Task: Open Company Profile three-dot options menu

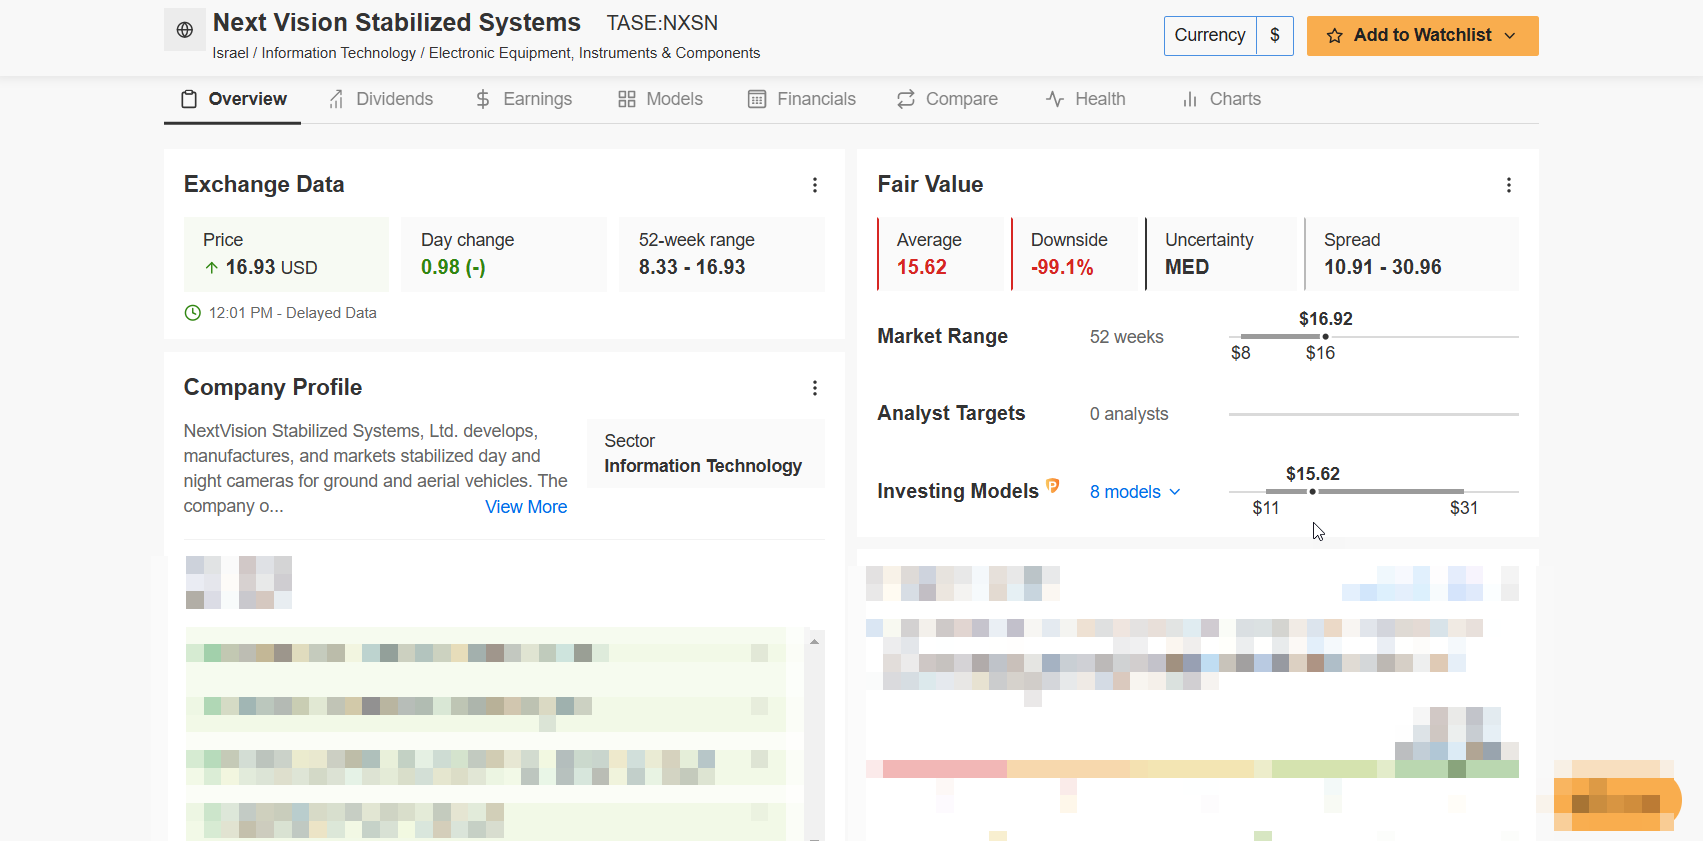Action: coord(815,388)
